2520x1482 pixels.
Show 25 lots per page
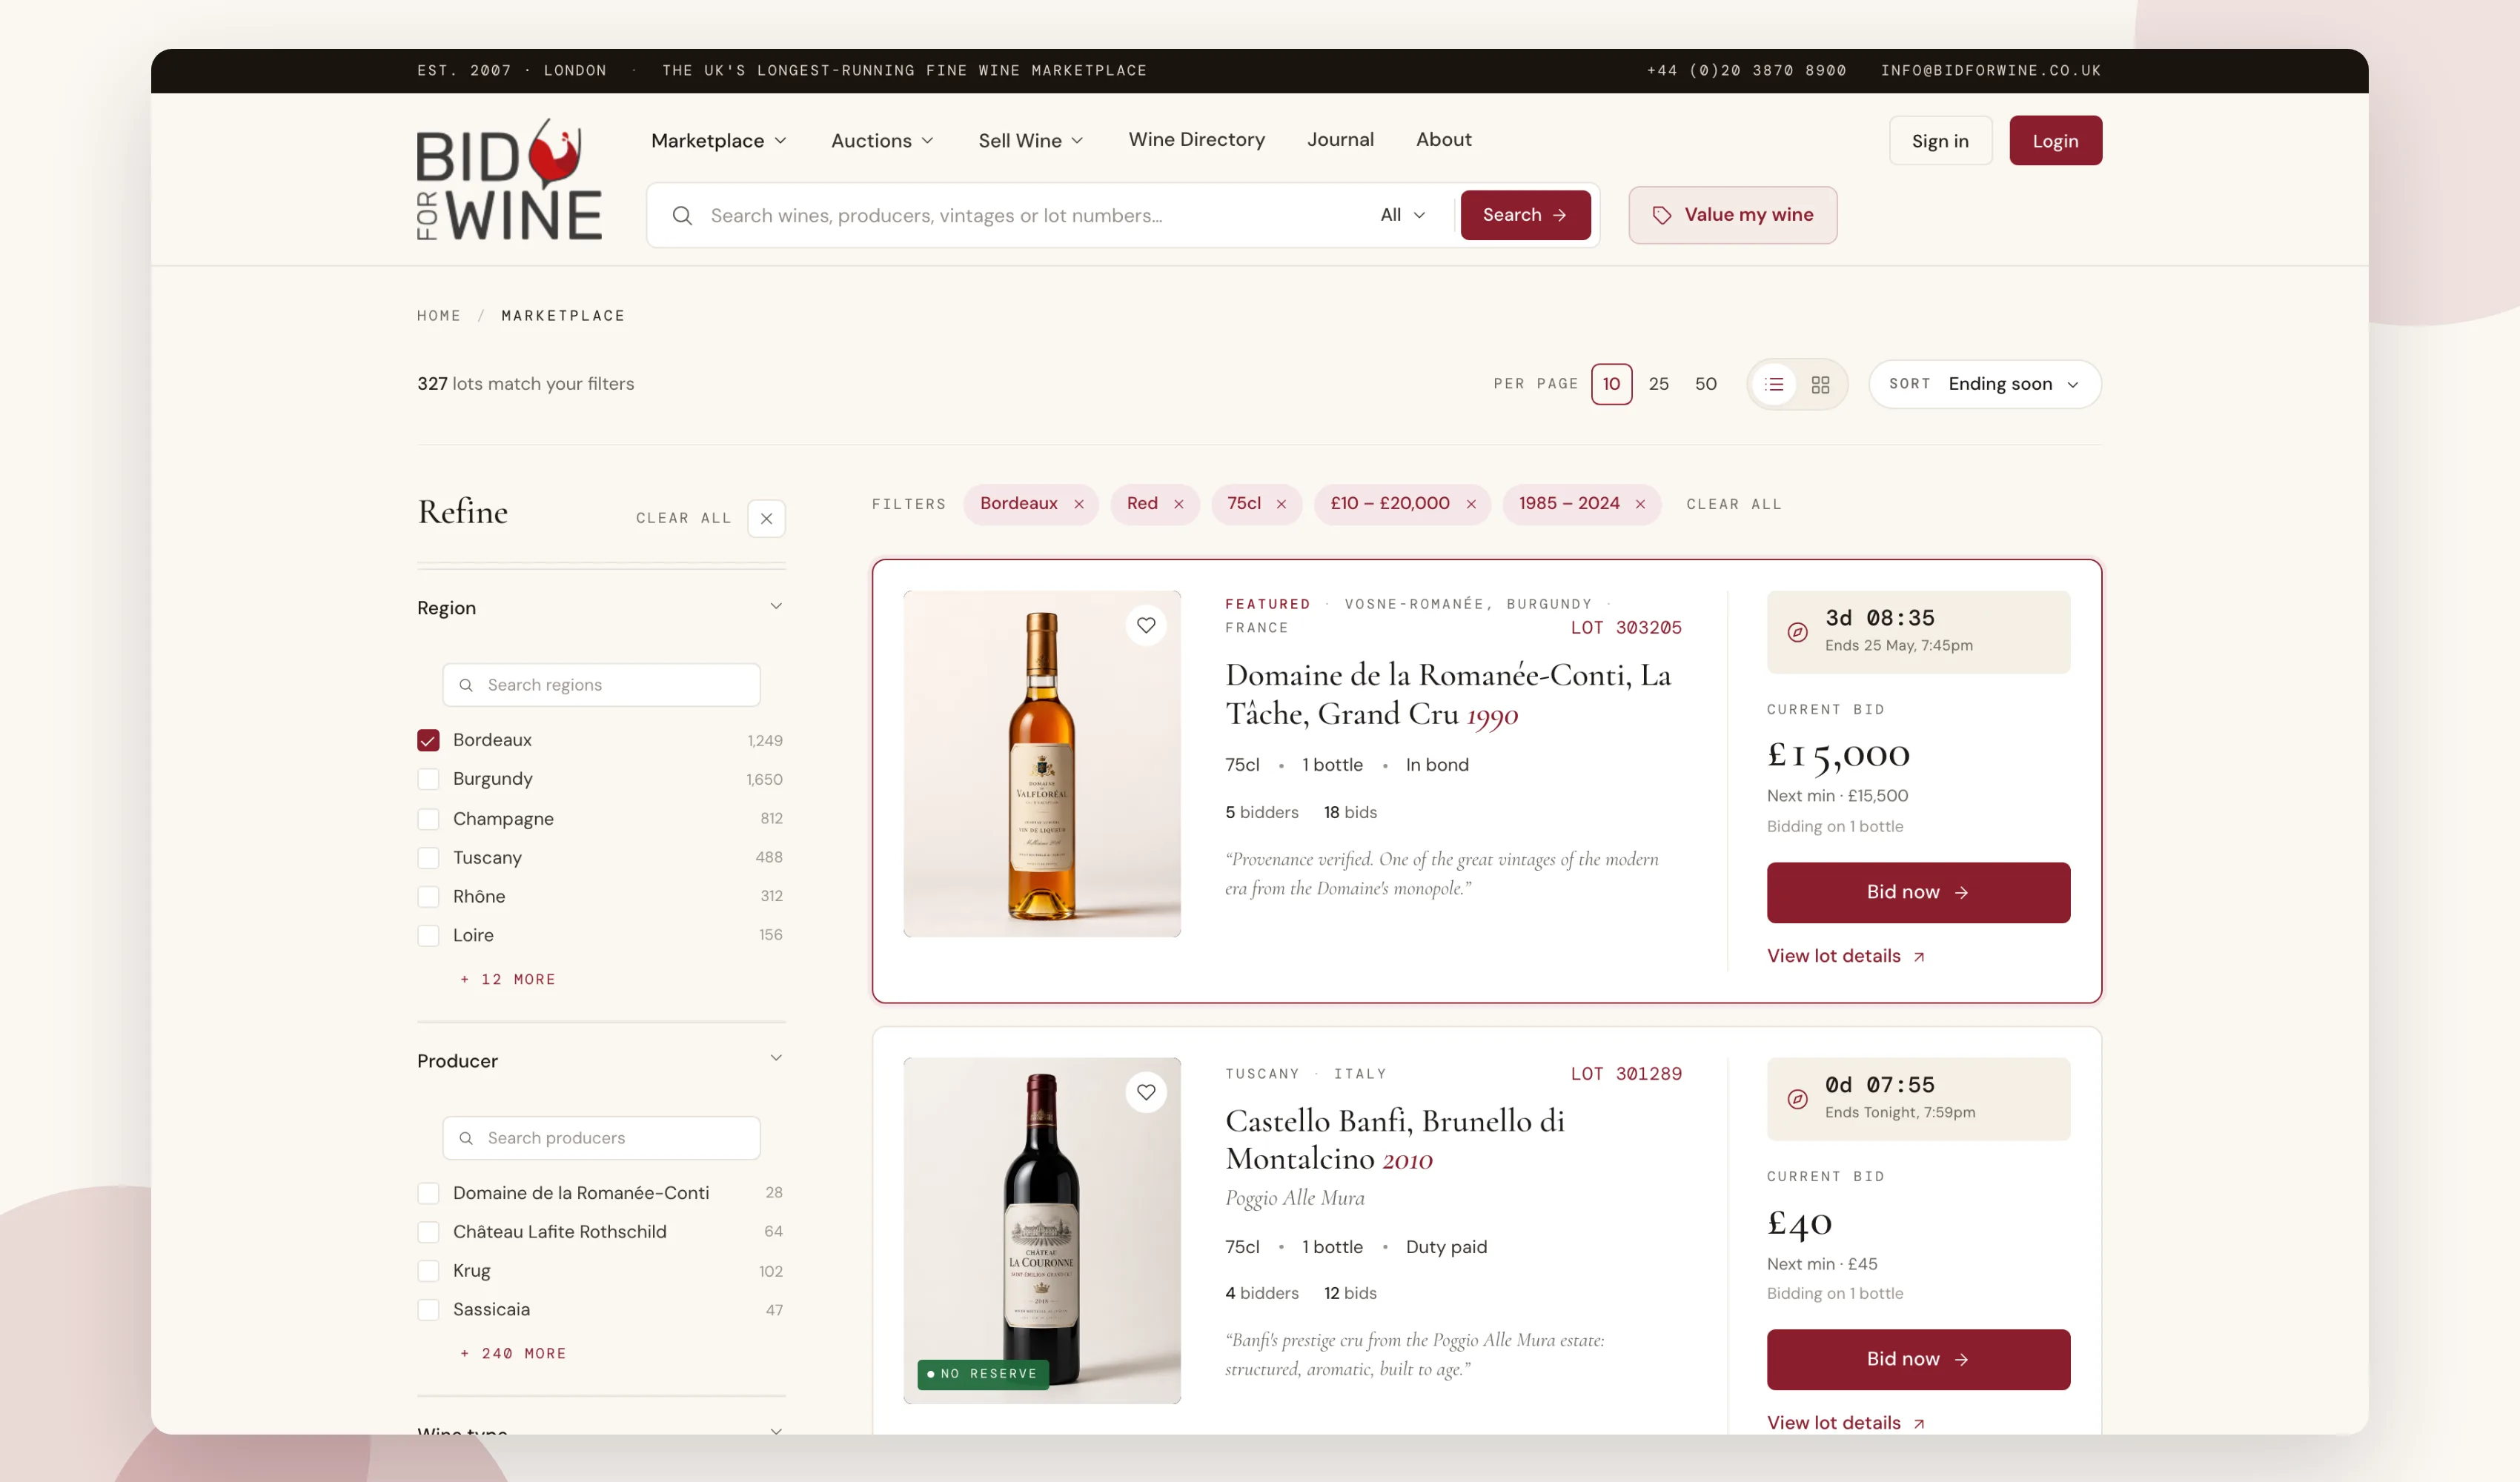(1658, 384)
